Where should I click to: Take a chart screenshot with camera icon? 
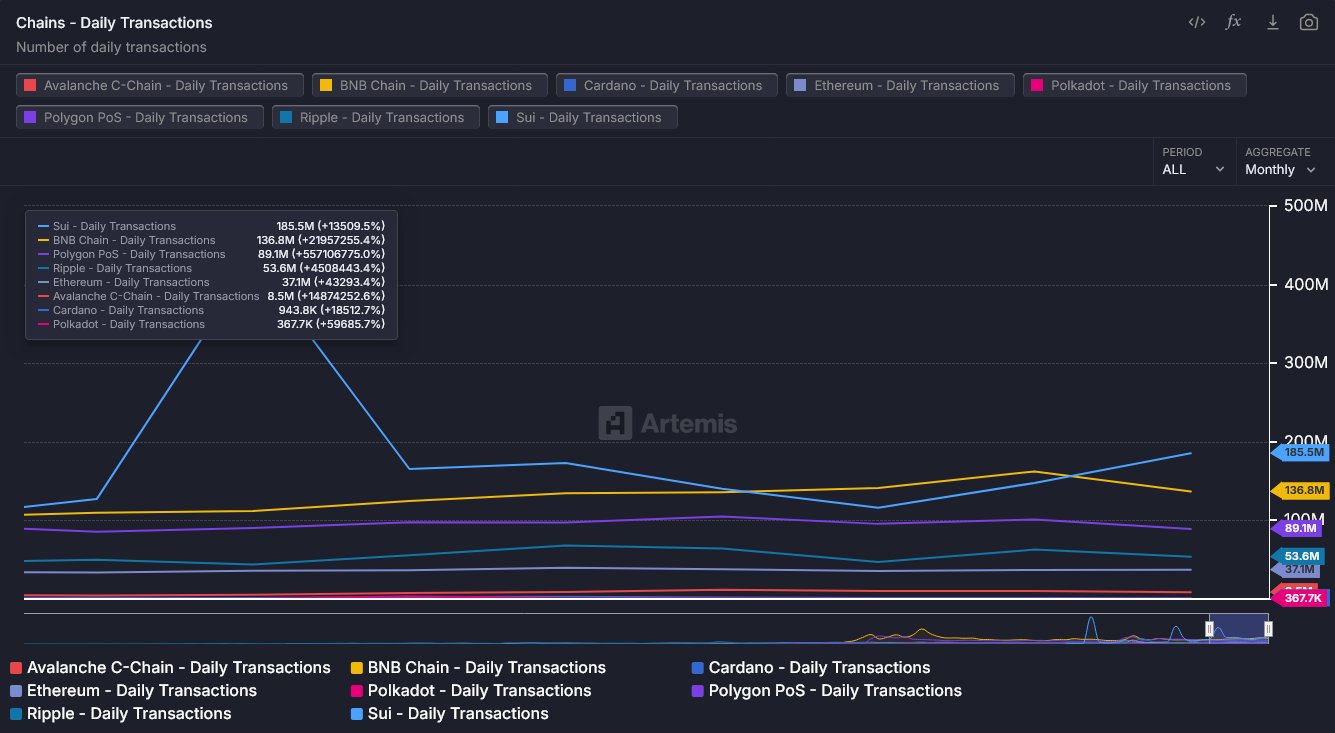[1308, 22]
